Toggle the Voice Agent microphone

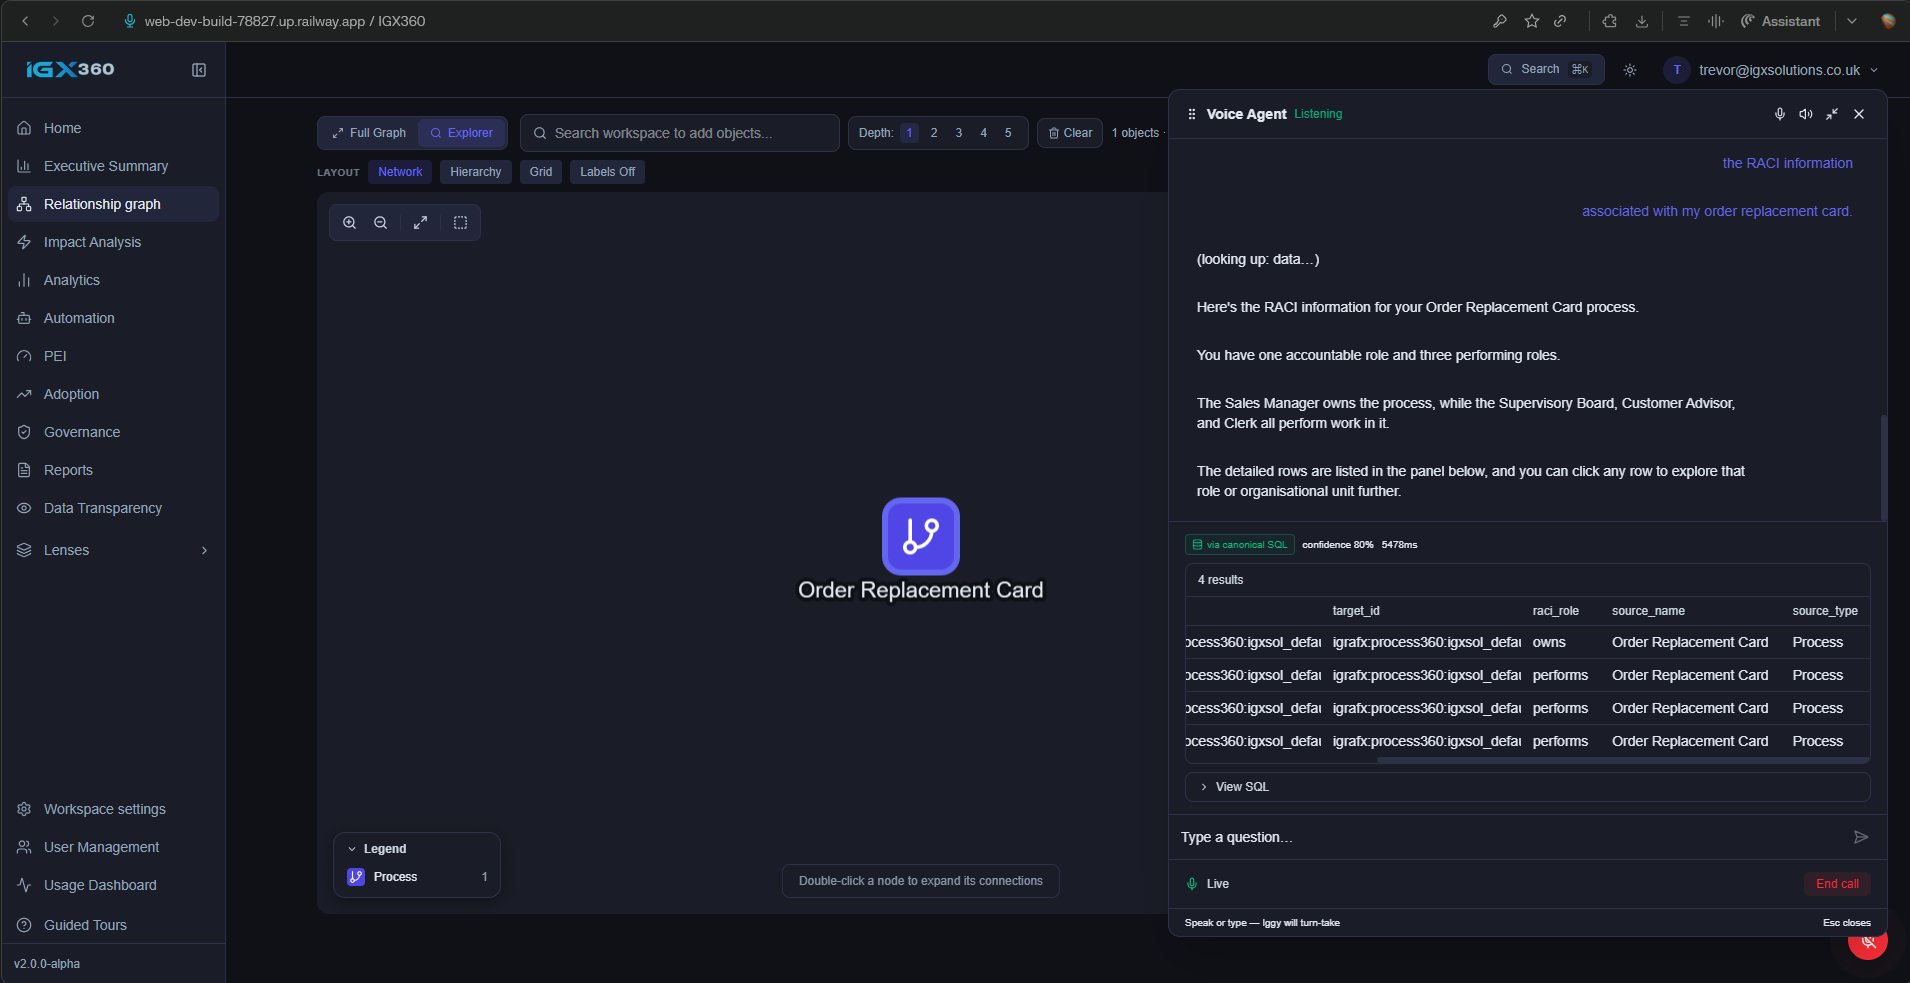click(x=1780, y=114)
